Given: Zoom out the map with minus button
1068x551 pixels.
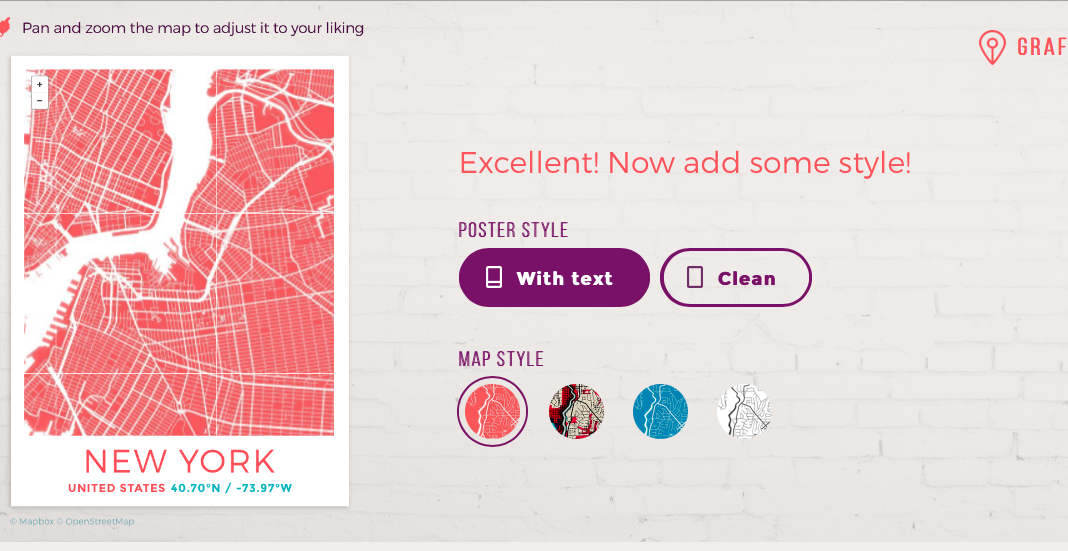Looking at the screenshot, I should tap(40, 100).
